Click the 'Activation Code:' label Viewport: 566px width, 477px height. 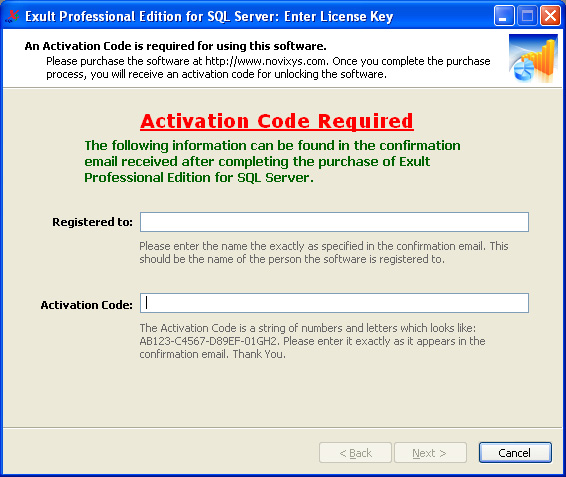point(87,305)
